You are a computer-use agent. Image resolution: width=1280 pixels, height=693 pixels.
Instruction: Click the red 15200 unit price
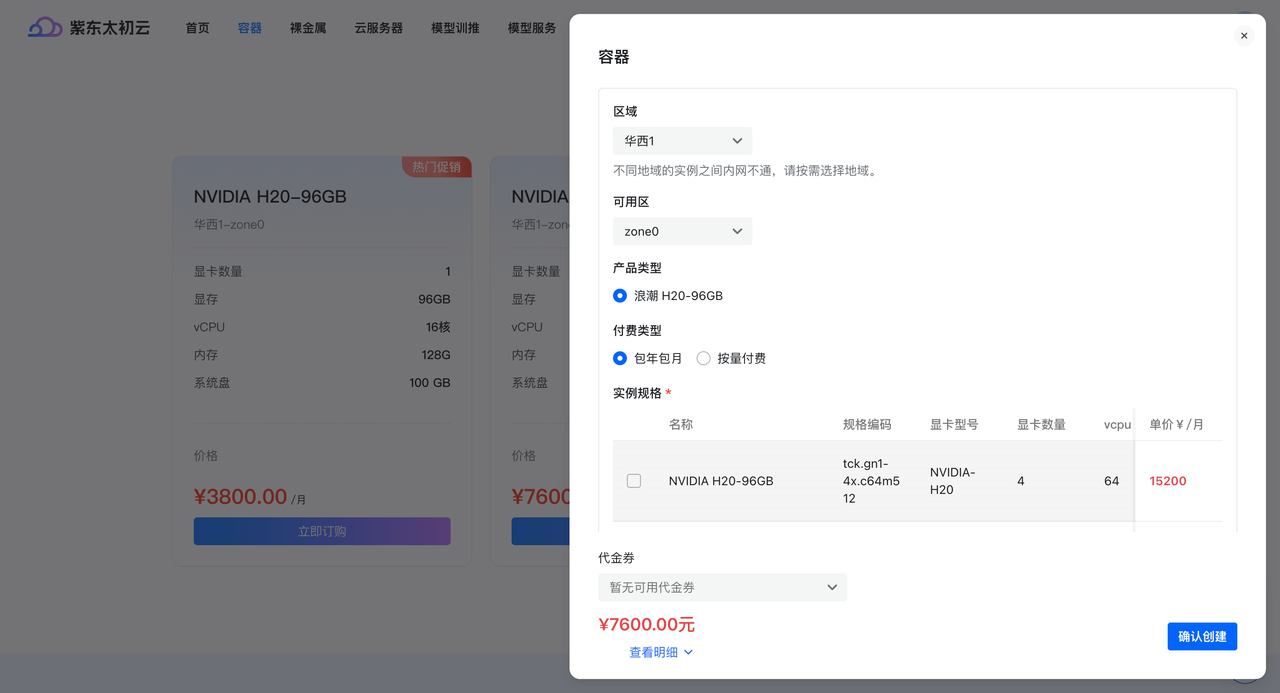(x=1167, y=480)
